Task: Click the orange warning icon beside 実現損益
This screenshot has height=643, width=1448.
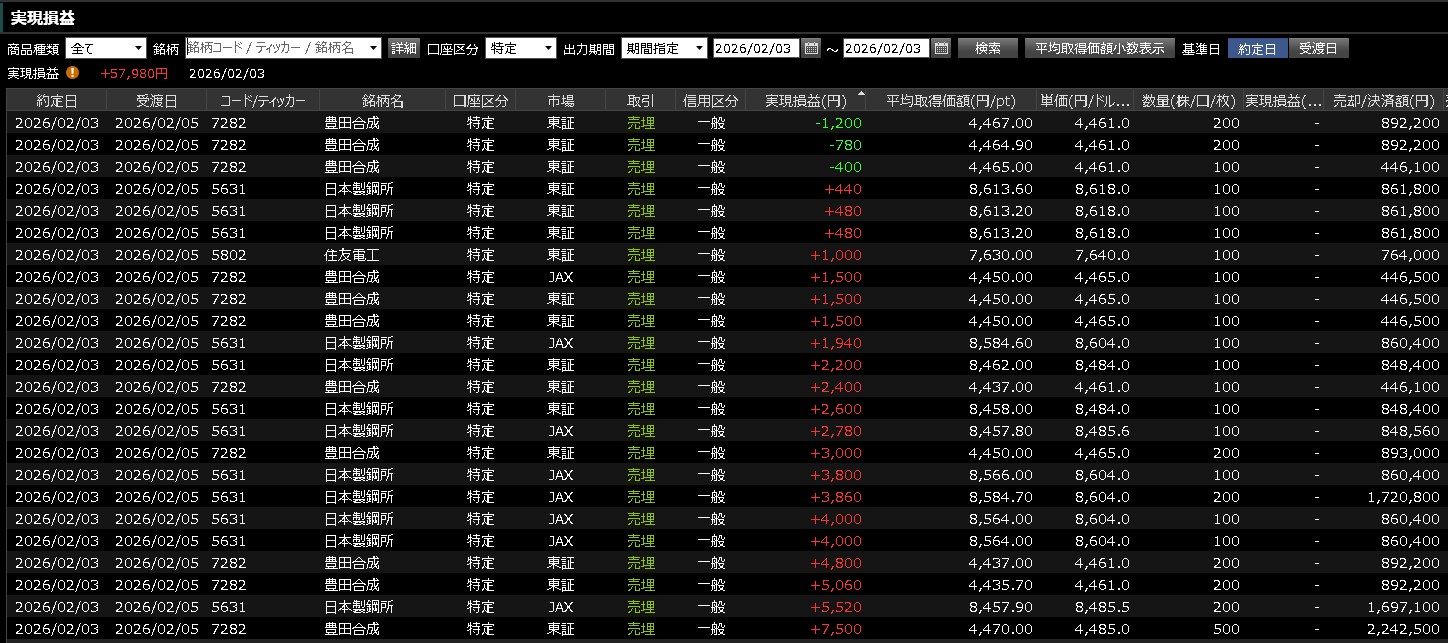Action: pos(73,73)
